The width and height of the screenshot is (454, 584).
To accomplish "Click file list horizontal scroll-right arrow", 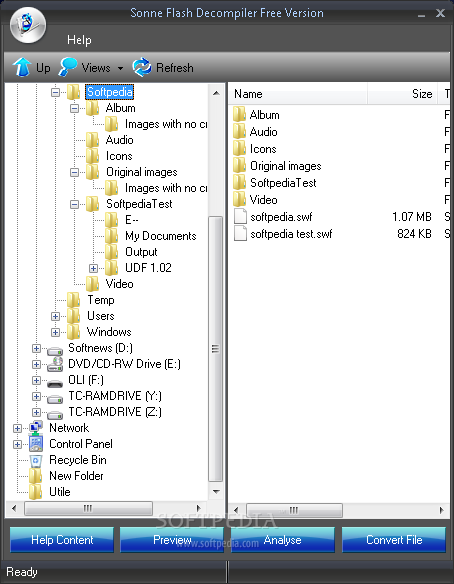I will point(442,510).
